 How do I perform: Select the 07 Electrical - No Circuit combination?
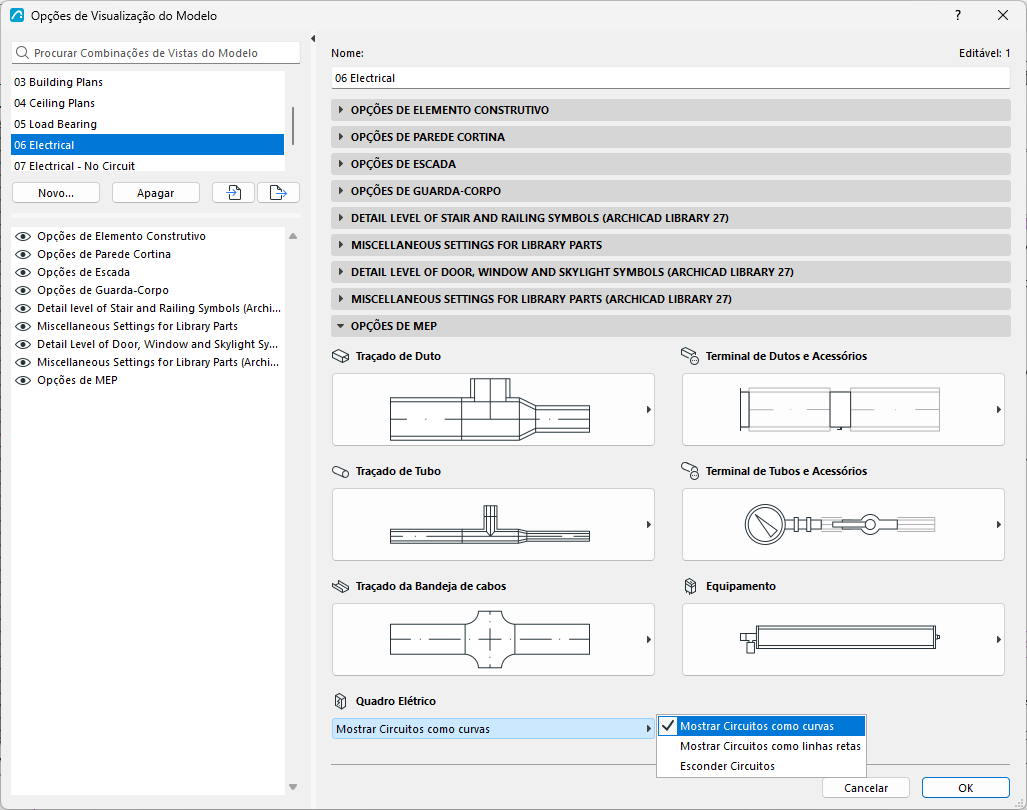(147, 166)
